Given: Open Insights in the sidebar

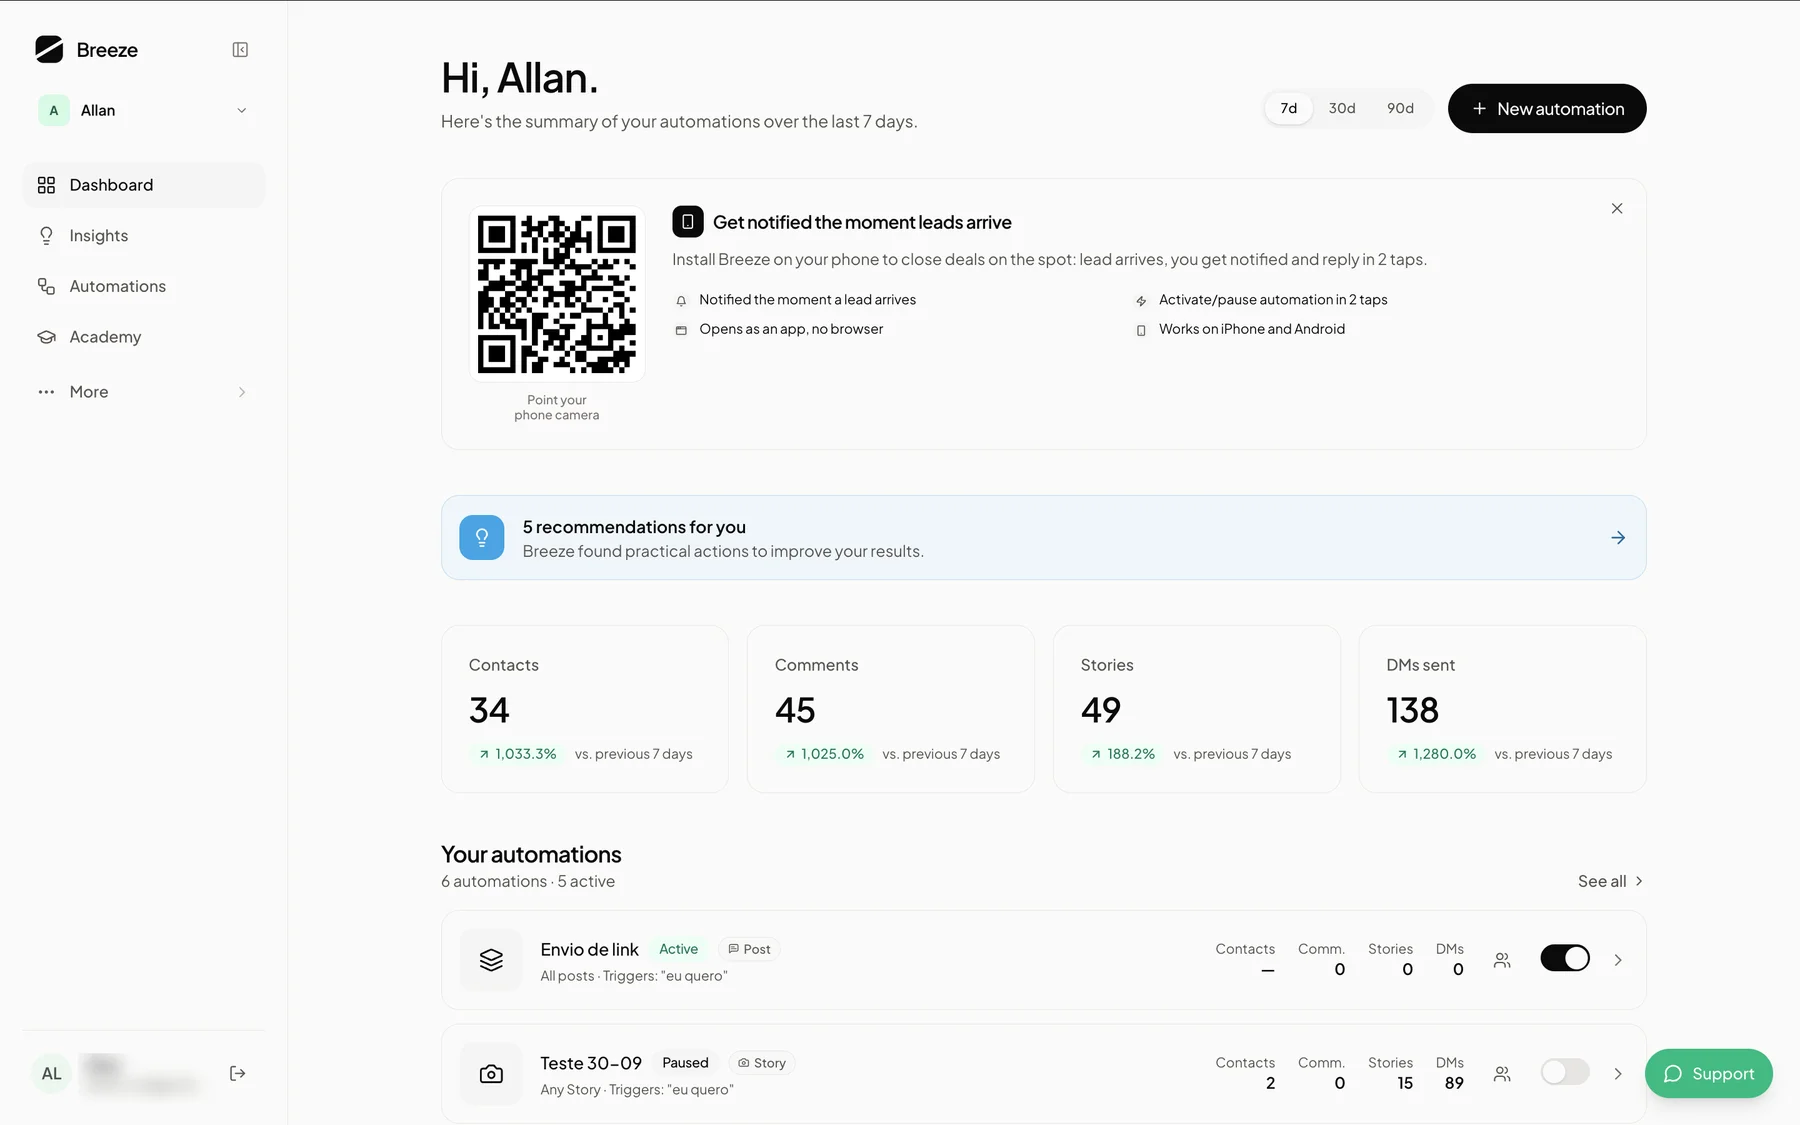Looking at the screenshot, I should click(143, 236).
